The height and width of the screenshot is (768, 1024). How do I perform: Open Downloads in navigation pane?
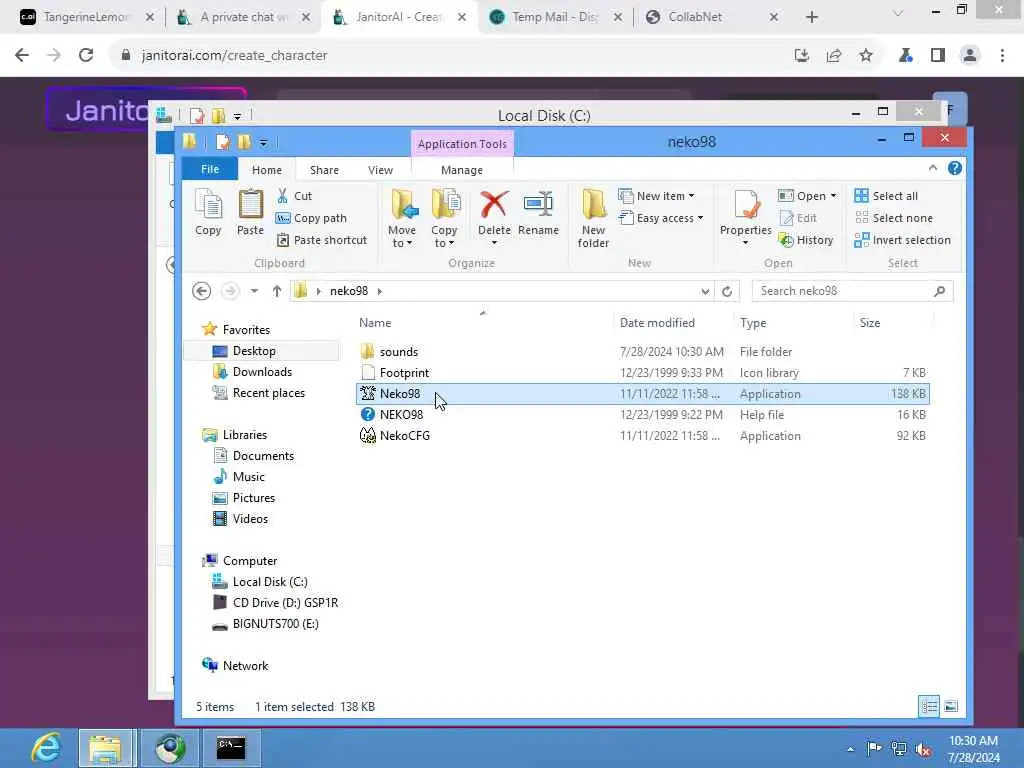click(x=262, y=372)
